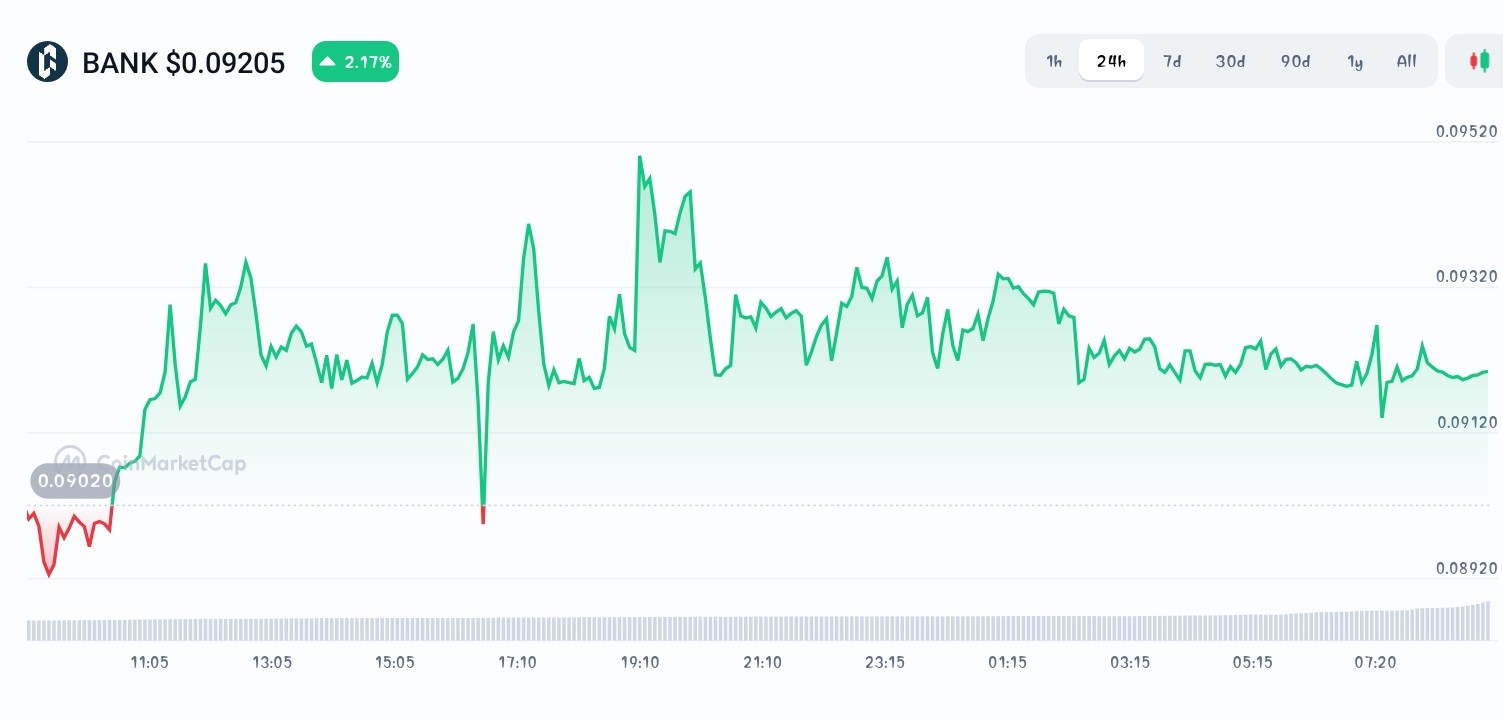Click the green candlestick in the chart-type icon
1503x720 pixels.
click(x=1483, y=61)
